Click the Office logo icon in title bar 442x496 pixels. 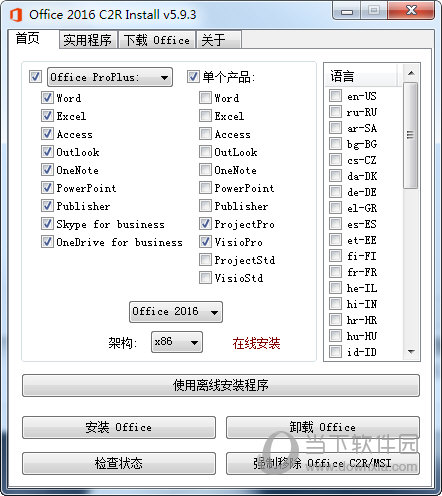coord(16,15)
